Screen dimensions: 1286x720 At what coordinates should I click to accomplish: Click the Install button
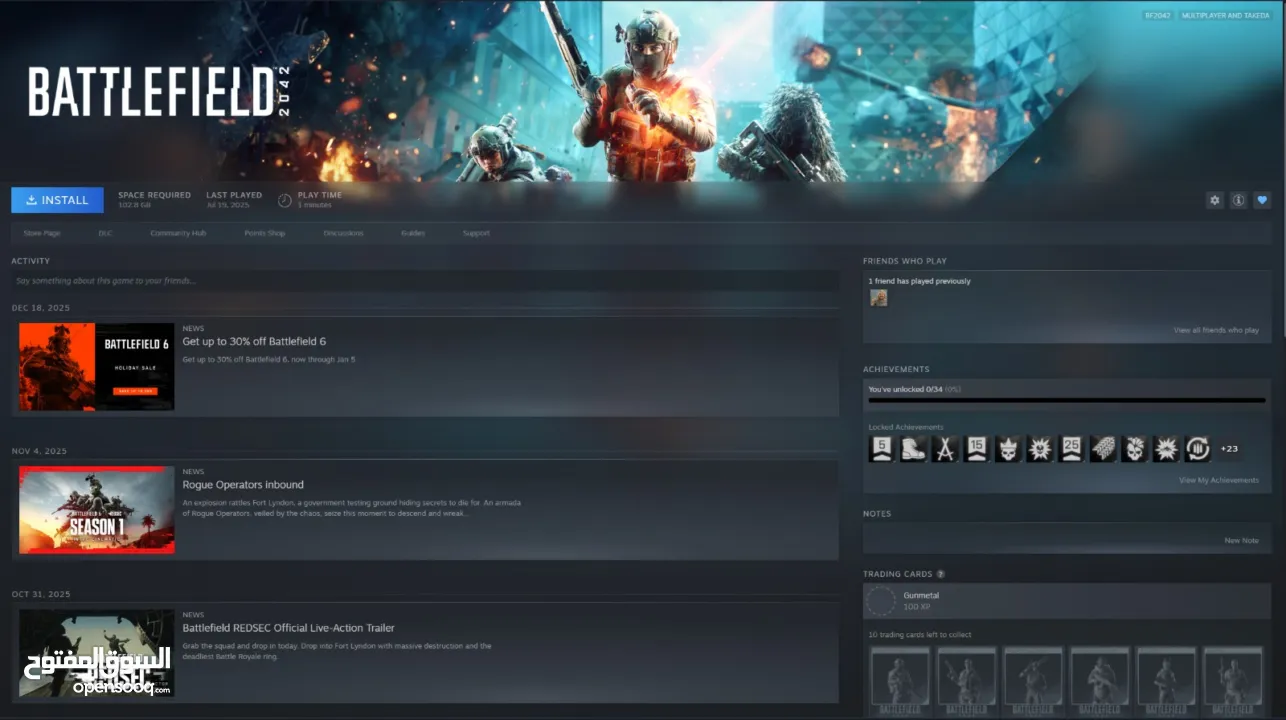(57, 200)
